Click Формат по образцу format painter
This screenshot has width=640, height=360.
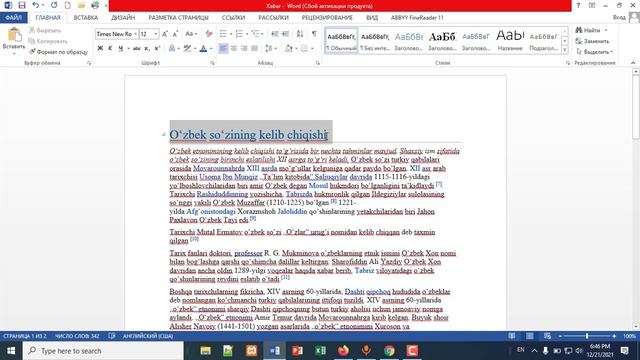coord(58,52)
